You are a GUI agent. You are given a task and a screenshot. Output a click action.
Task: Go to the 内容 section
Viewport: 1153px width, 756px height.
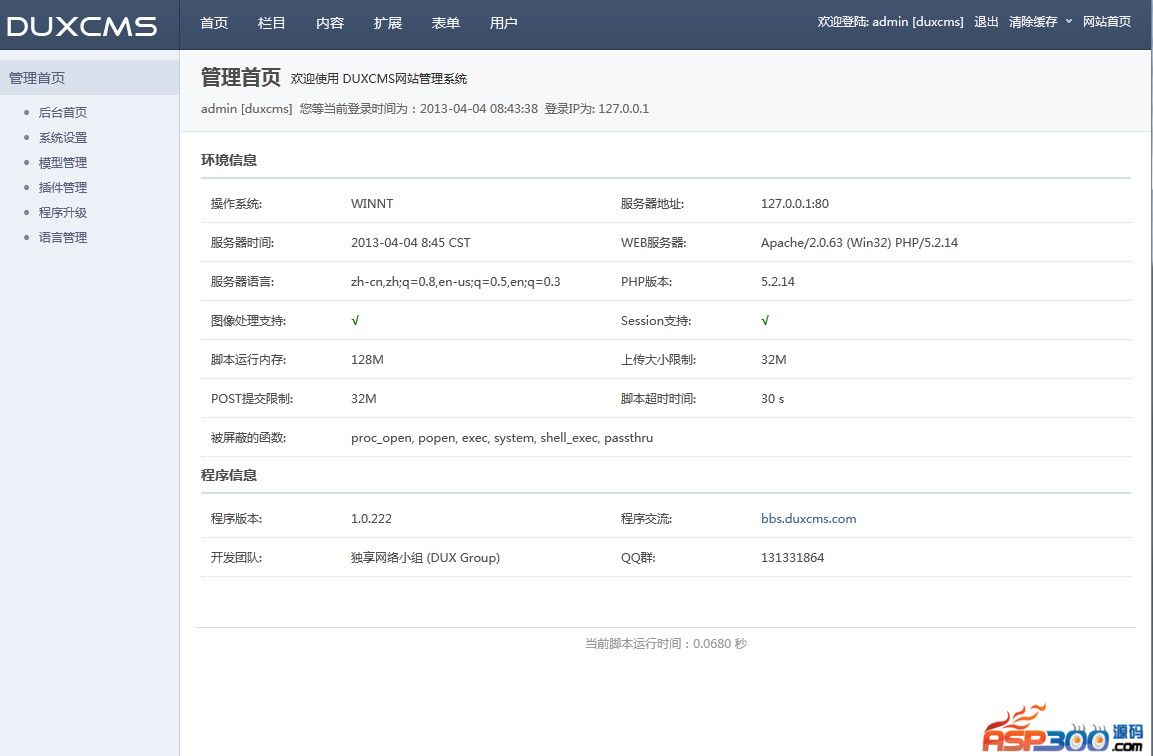tap(330, 23)
